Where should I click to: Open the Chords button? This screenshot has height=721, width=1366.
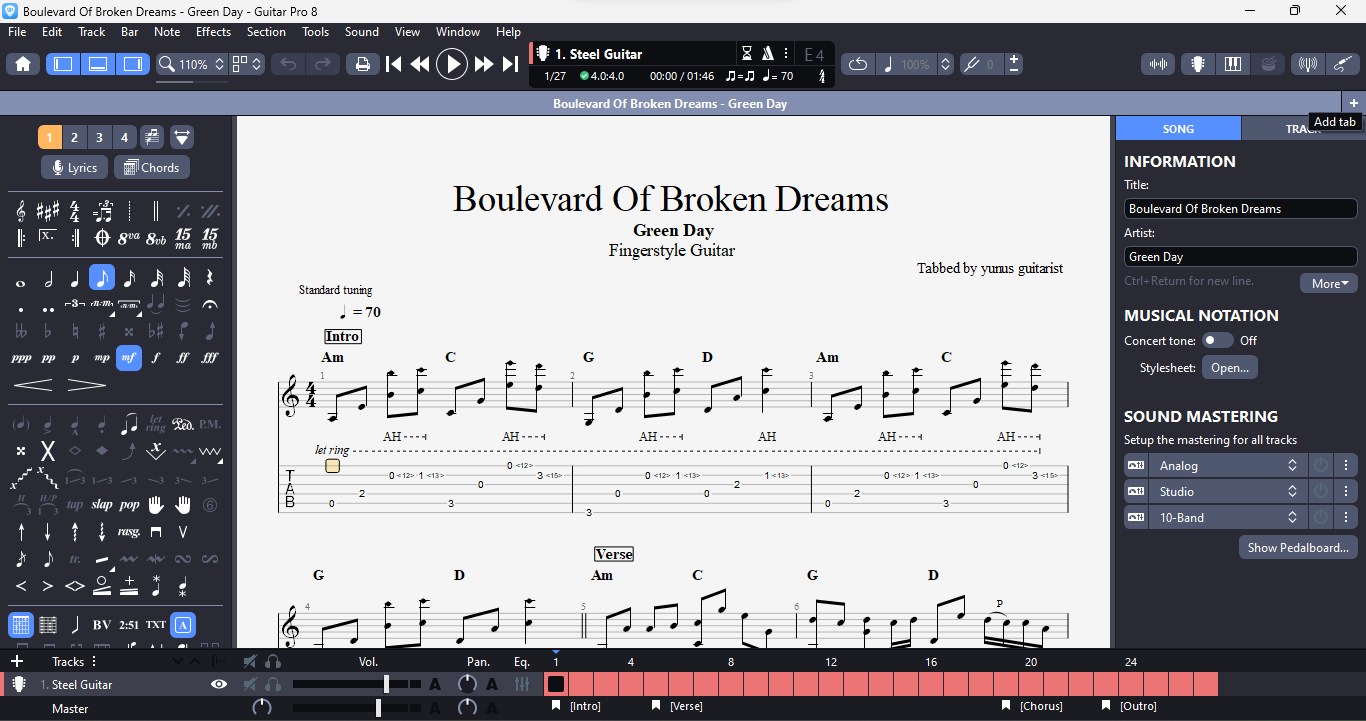(152, 167)
